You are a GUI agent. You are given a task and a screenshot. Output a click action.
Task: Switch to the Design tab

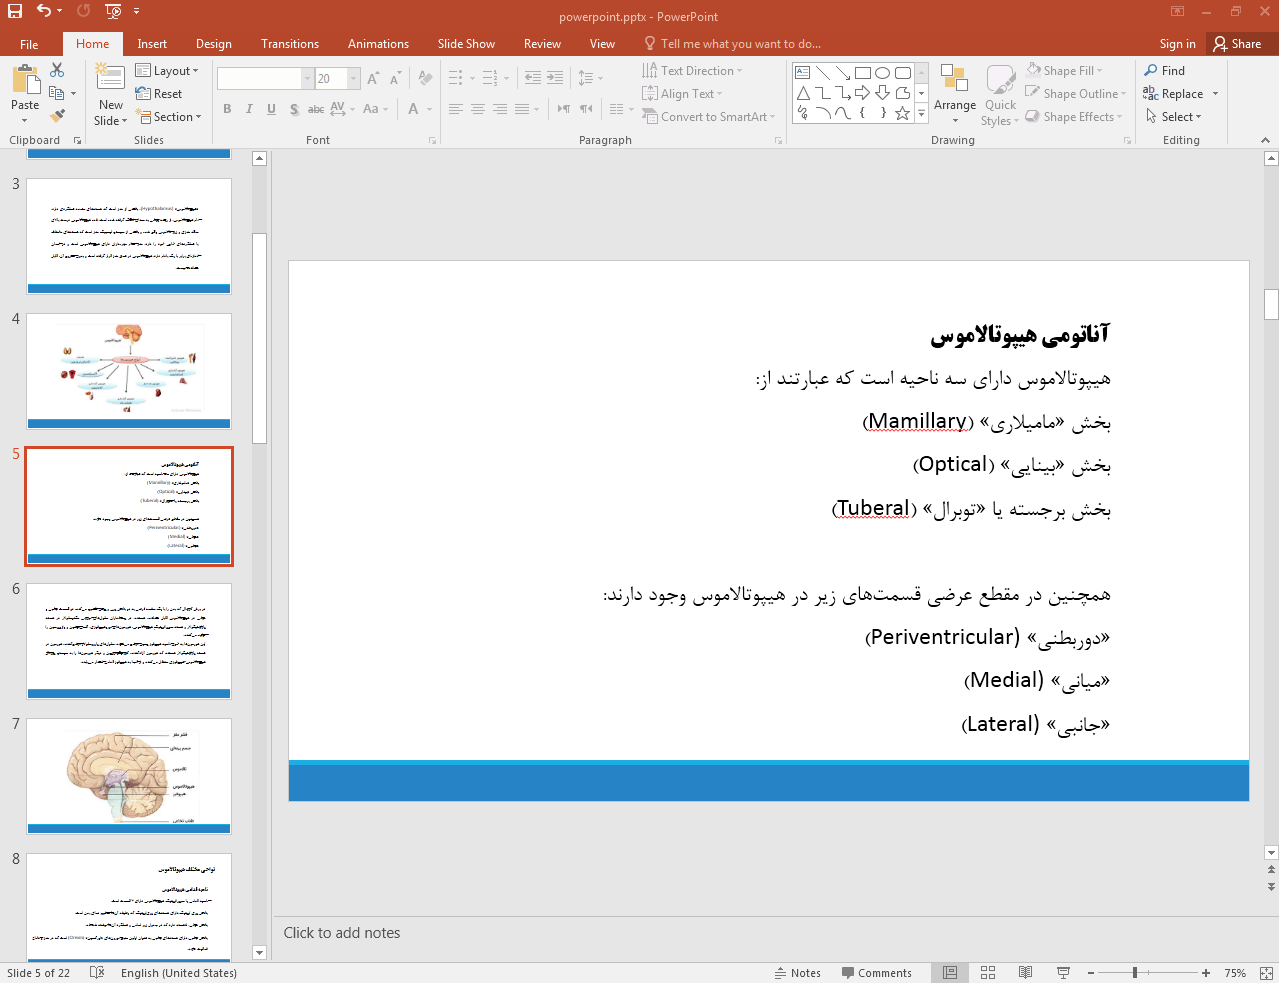[x=213, y=44]
